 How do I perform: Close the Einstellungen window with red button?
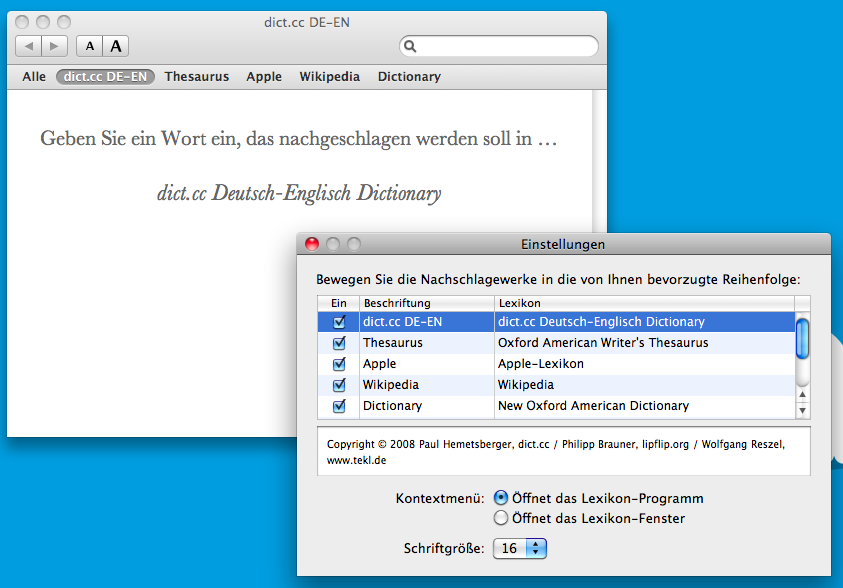click(312, 245)
